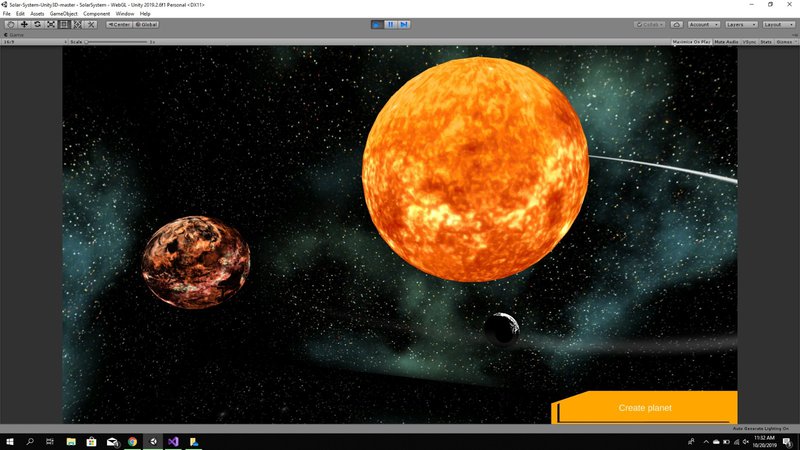Toggle Mute Audio in Game view
The image size is (800, 450).
coord(724,42)
